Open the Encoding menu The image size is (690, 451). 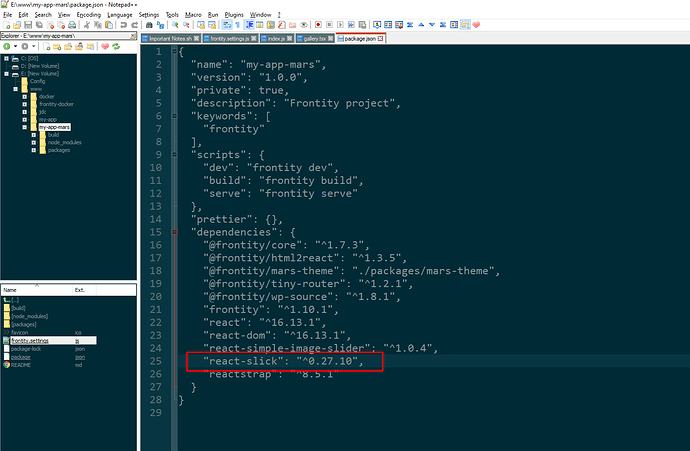coord(88,15)
